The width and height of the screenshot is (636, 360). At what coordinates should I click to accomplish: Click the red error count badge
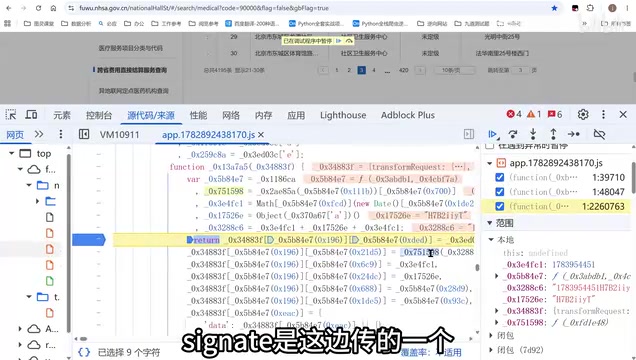[x=514, y=115]
